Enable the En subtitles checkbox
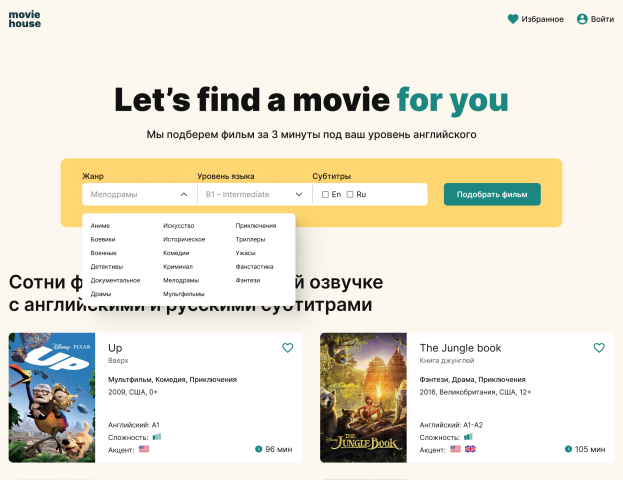This screenshot has width=623, height=480. tap(325, 194)
